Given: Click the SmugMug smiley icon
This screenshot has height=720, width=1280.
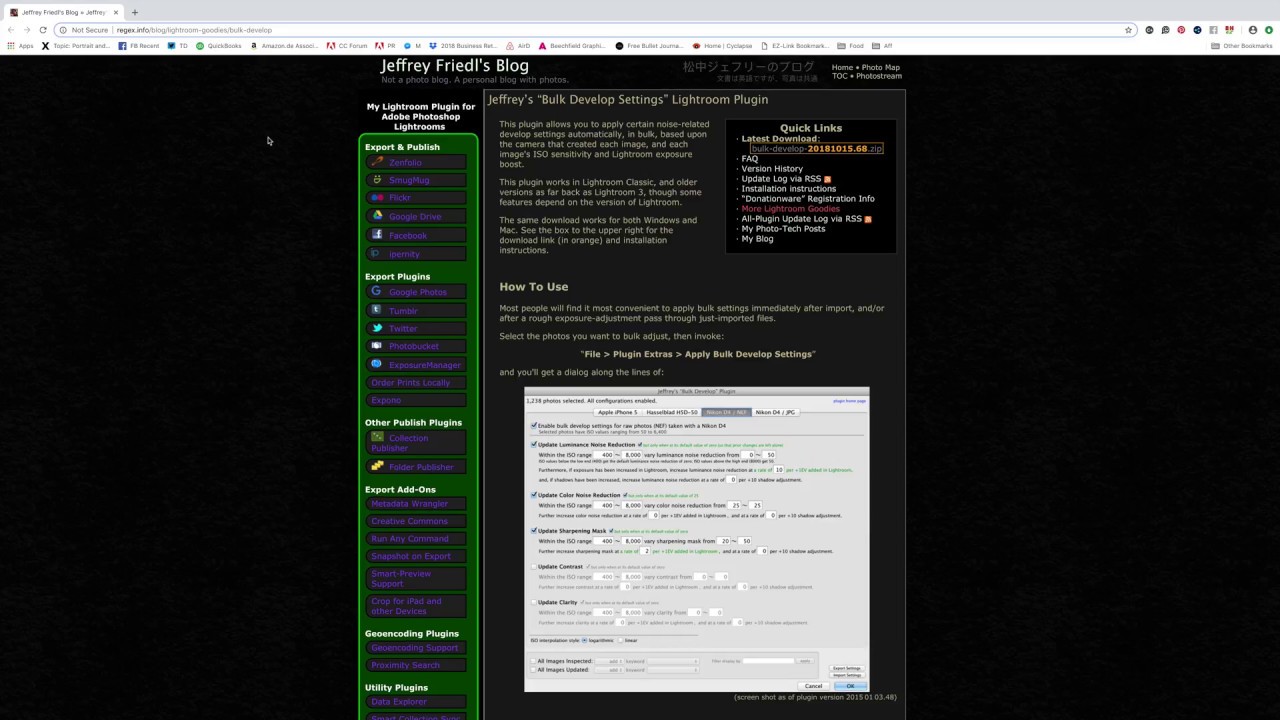Looking at the screenshot, I should tap(376, 180).
